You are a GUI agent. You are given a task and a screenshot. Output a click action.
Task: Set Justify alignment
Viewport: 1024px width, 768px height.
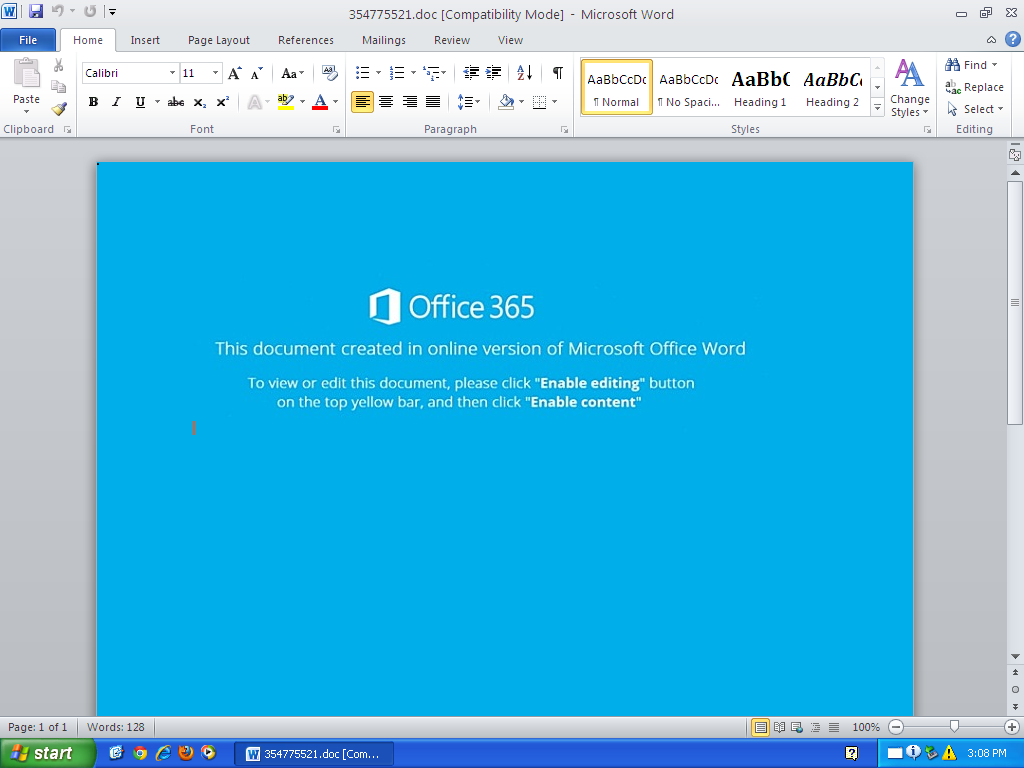(433, 102)
